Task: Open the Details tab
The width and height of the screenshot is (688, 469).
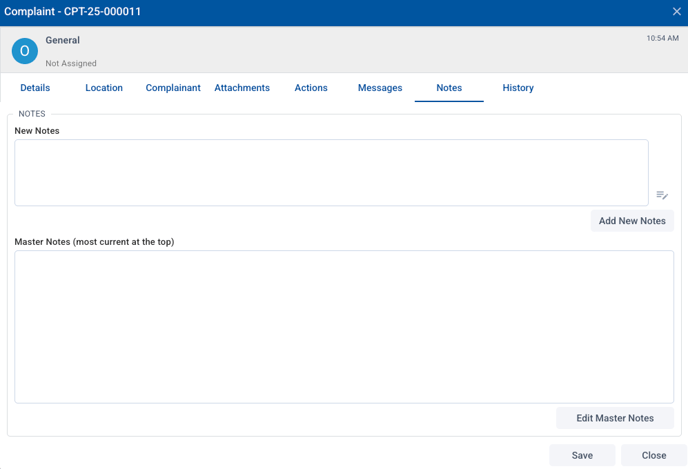Action: click(35, 88)
